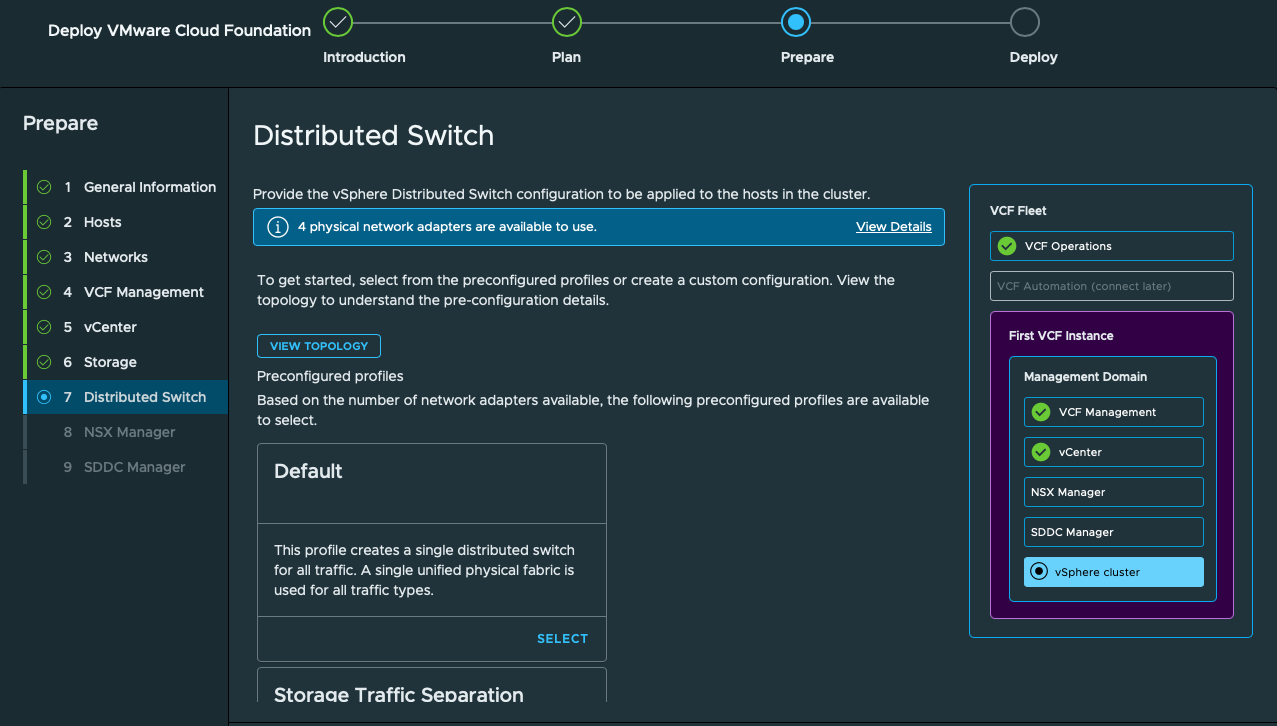Screen dimensions: 1277x726
Task: Click green check icon in VCF Operations box
Action: (x=1007, y=246)
